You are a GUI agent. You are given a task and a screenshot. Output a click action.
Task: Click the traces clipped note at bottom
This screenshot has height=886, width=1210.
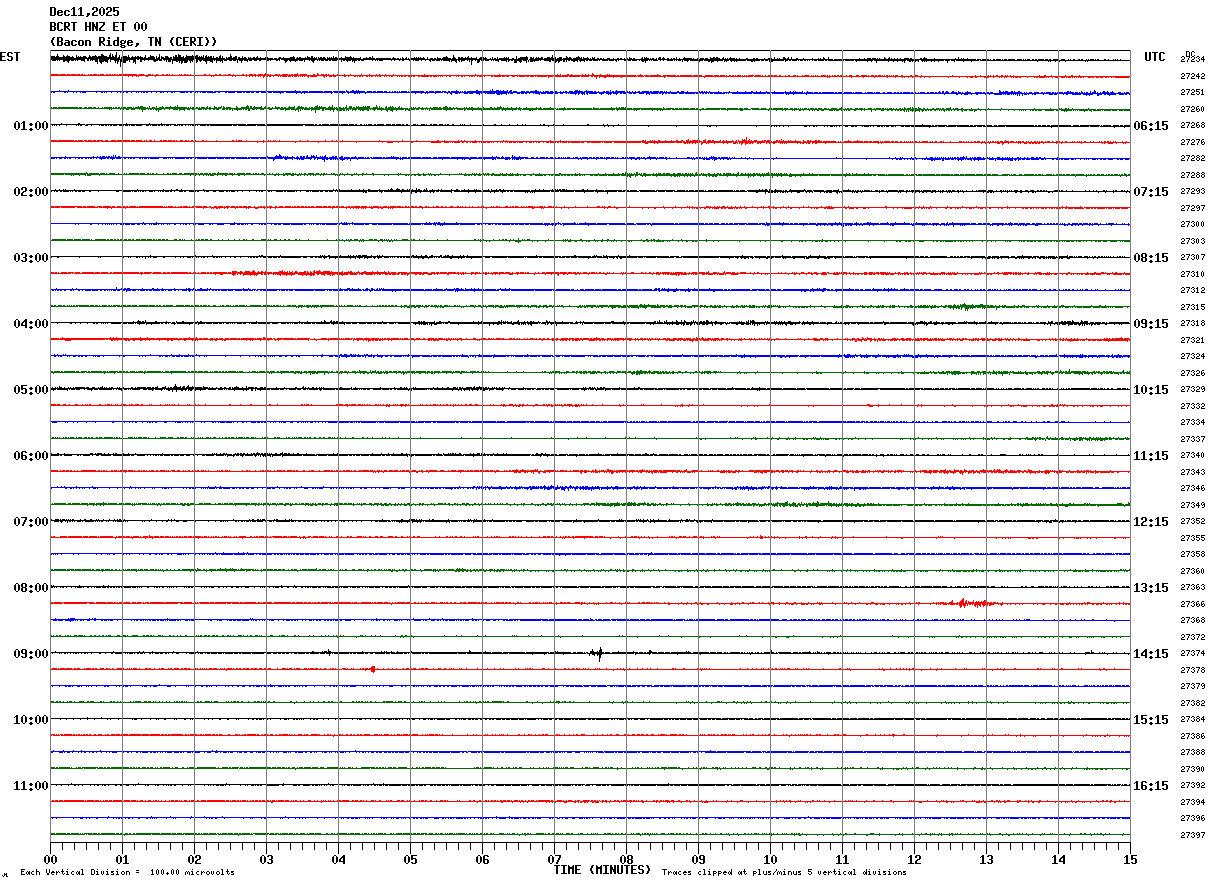(784, 872)
